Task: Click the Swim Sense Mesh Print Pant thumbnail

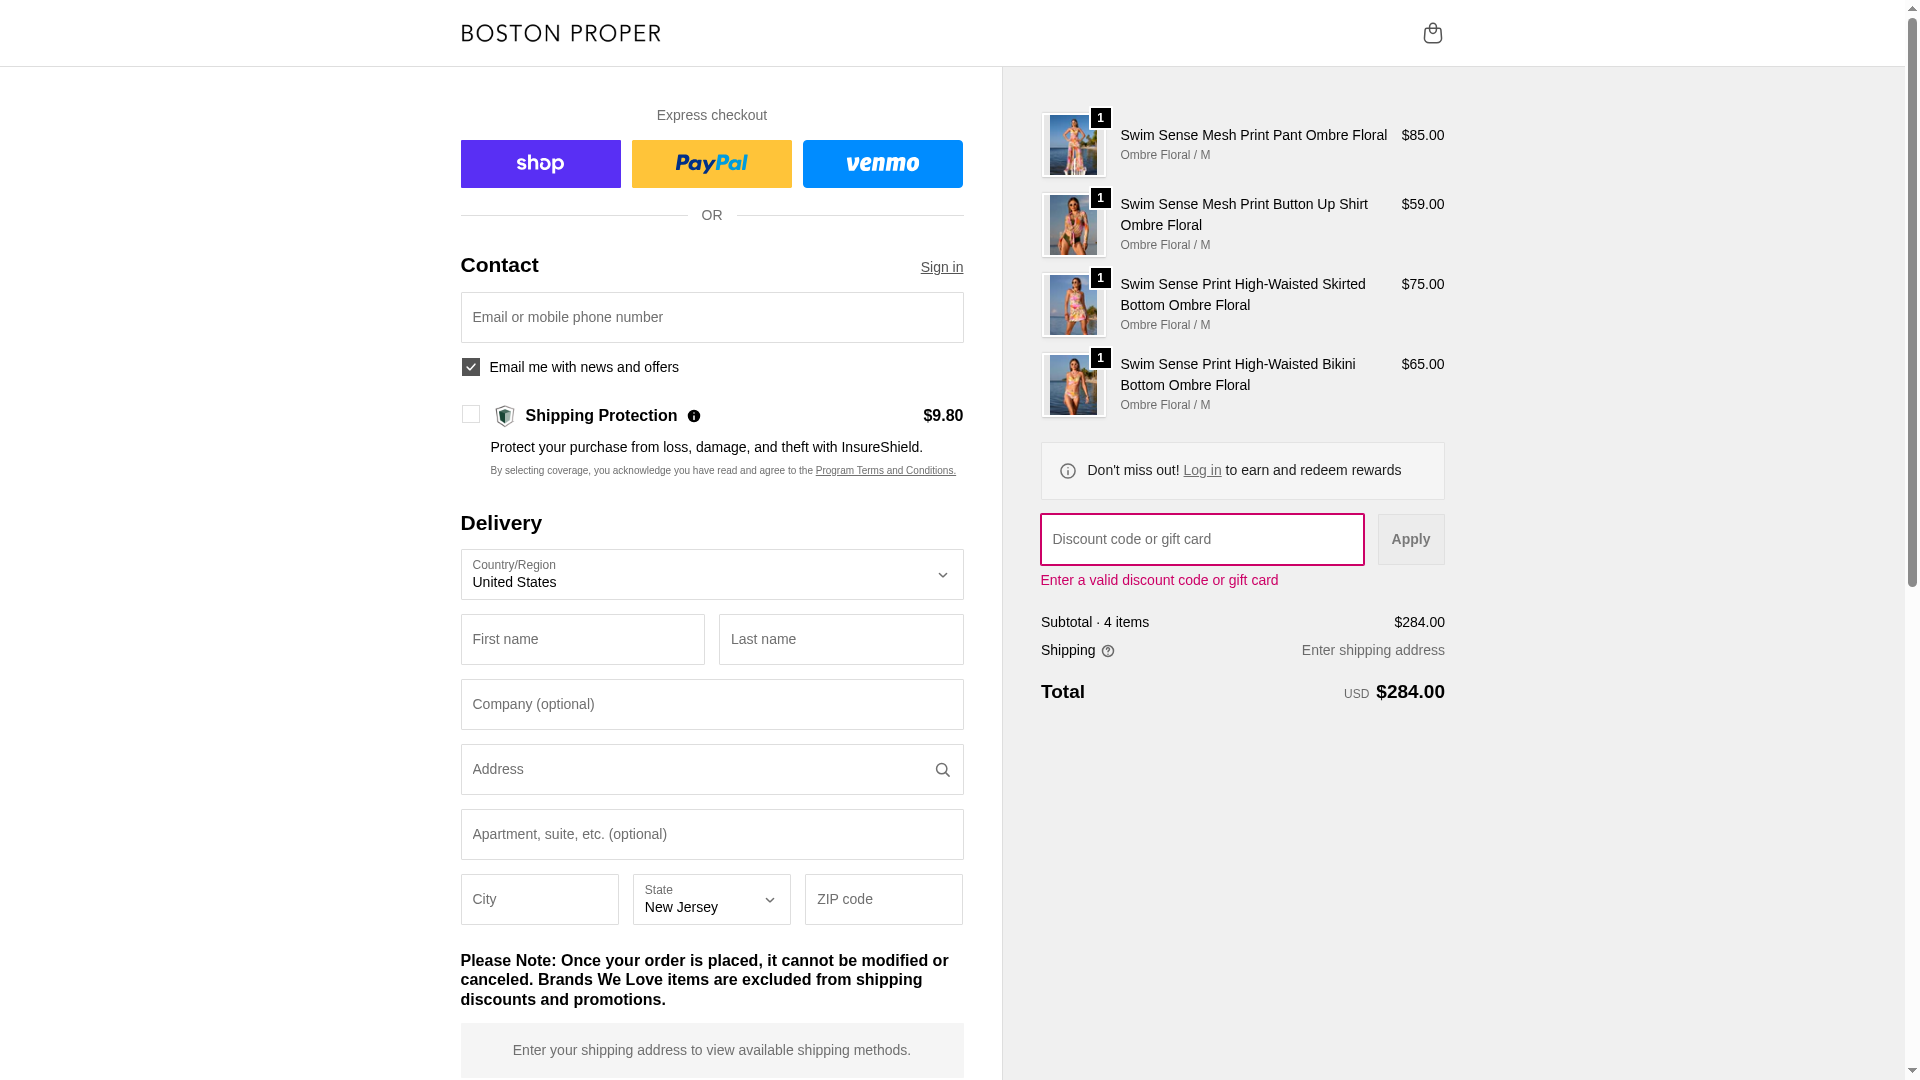Action: [1073, 145]
